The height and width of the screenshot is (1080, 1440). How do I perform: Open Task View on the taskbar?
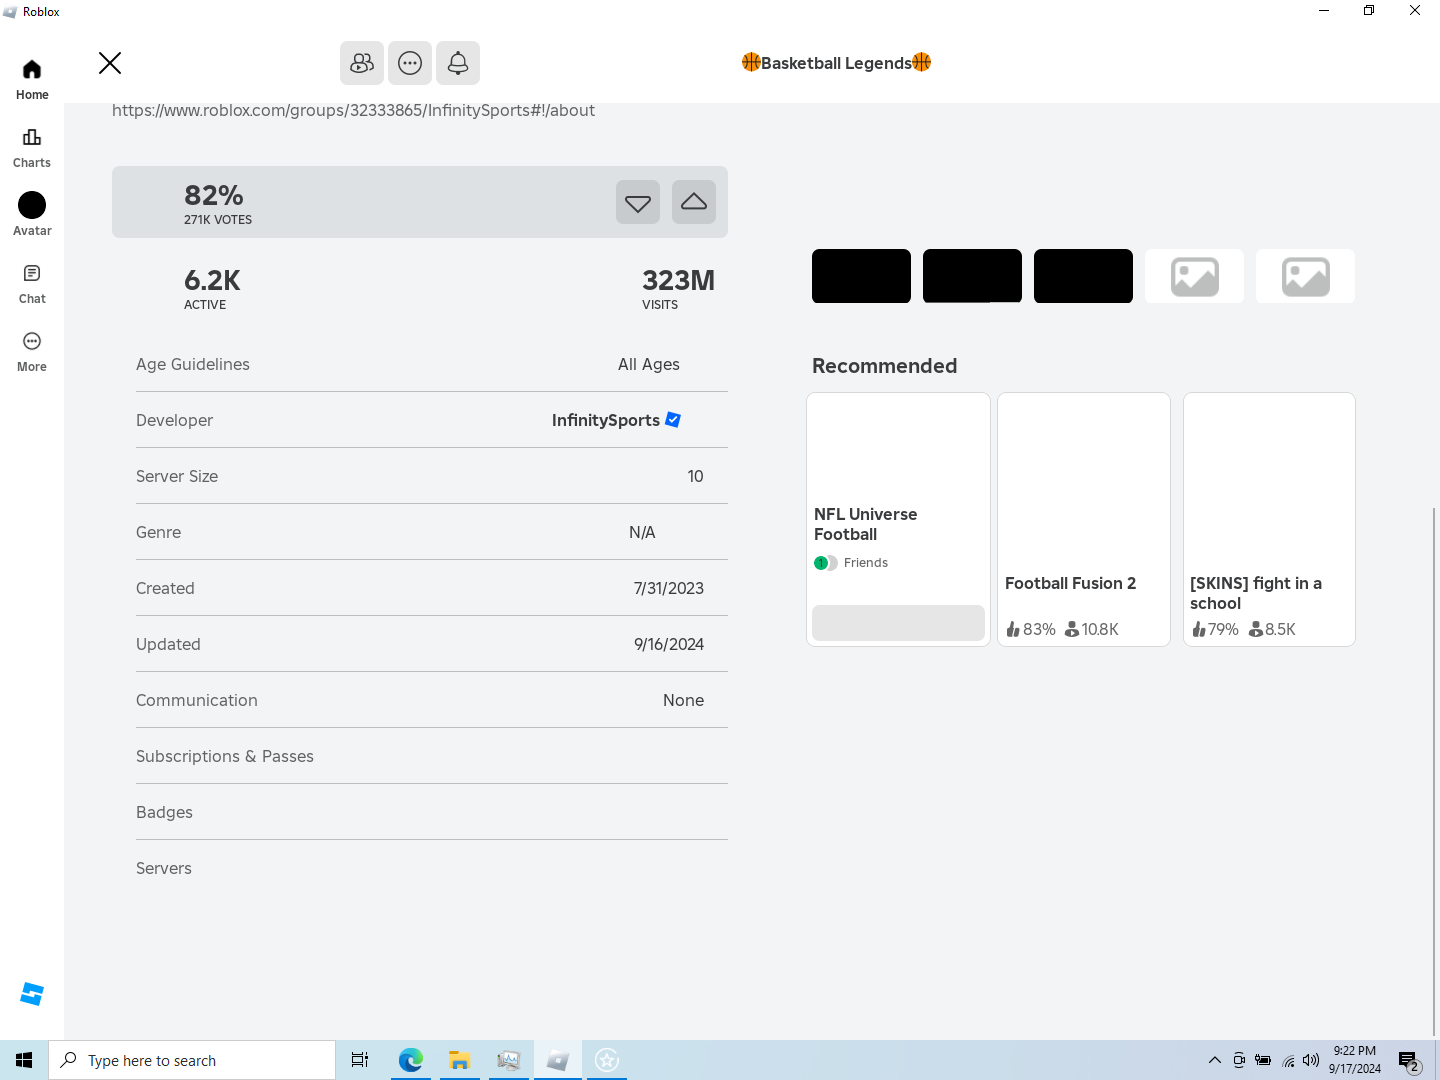point(360,1060)
